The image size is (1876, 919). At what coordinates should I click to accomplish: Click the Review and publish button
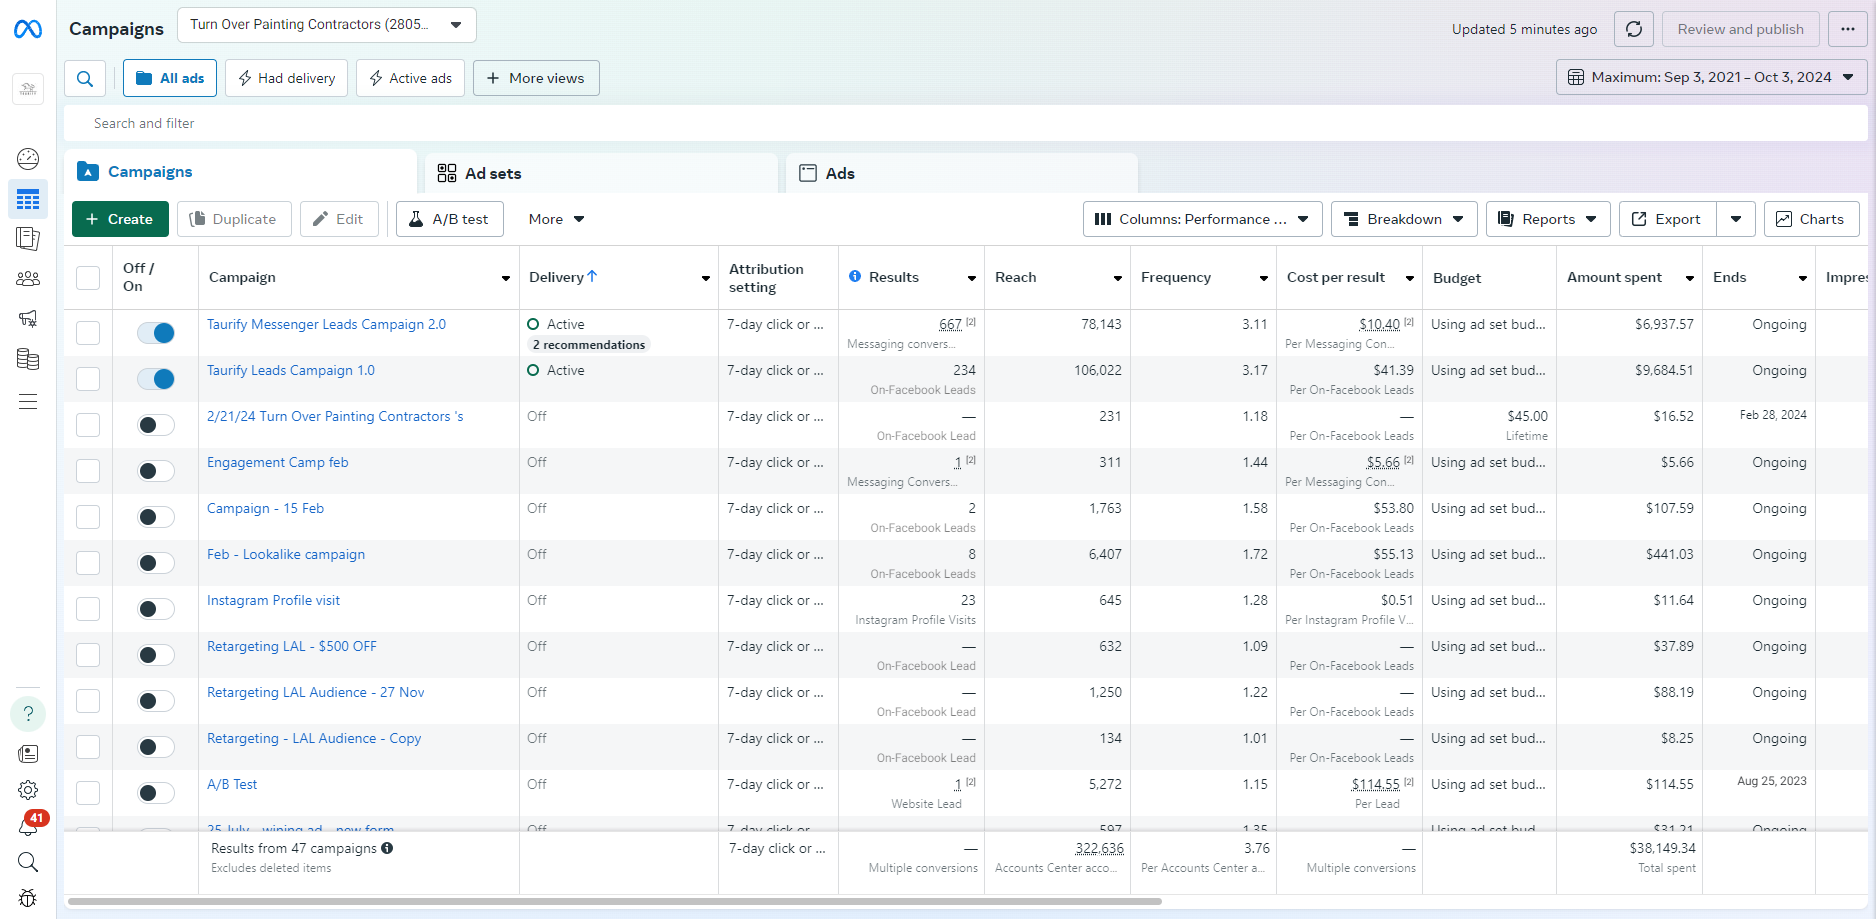click(1741, 29)
